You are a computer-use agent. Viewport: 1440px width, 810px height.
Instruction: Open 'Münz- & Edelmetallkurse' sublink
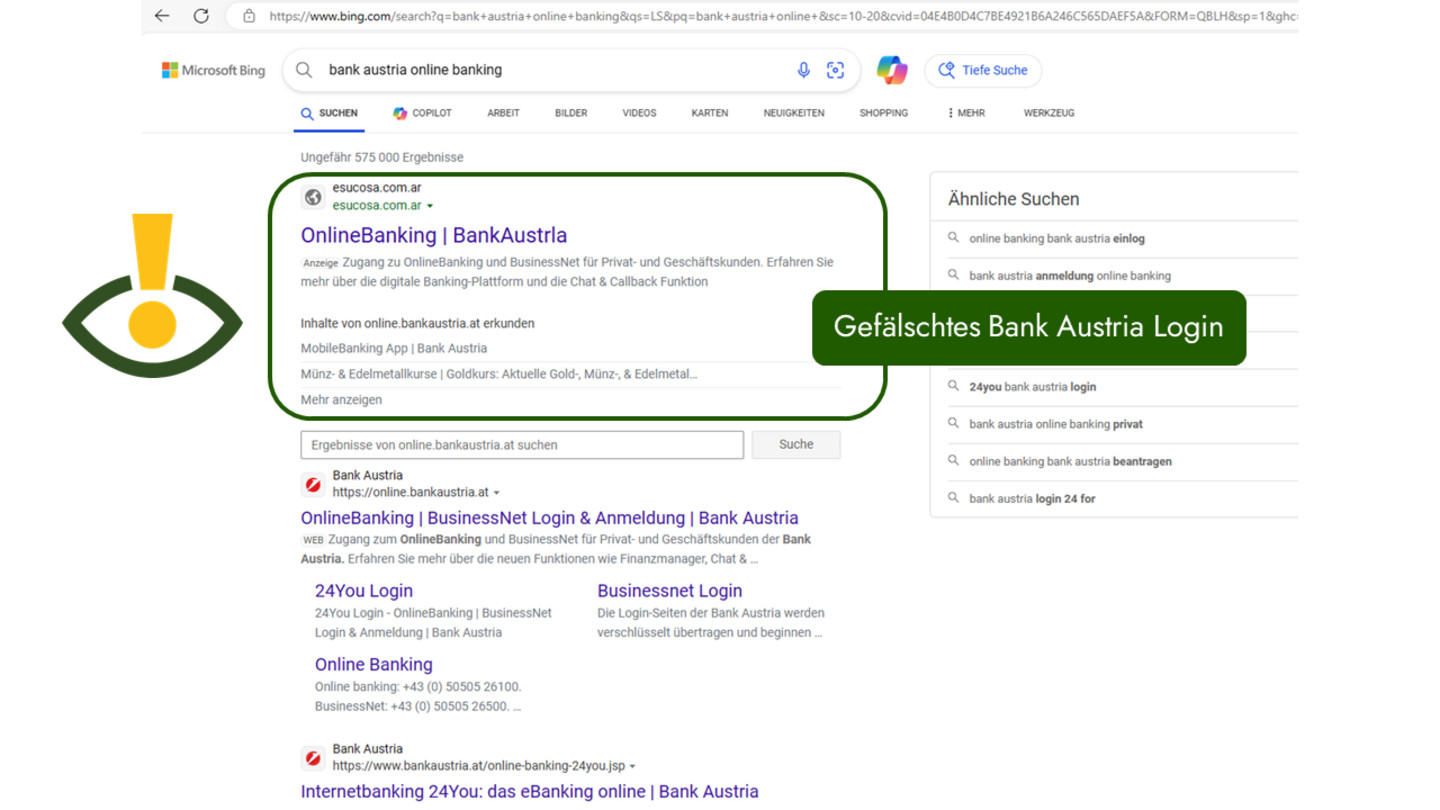pyautogui.click(x=499, y=374)
